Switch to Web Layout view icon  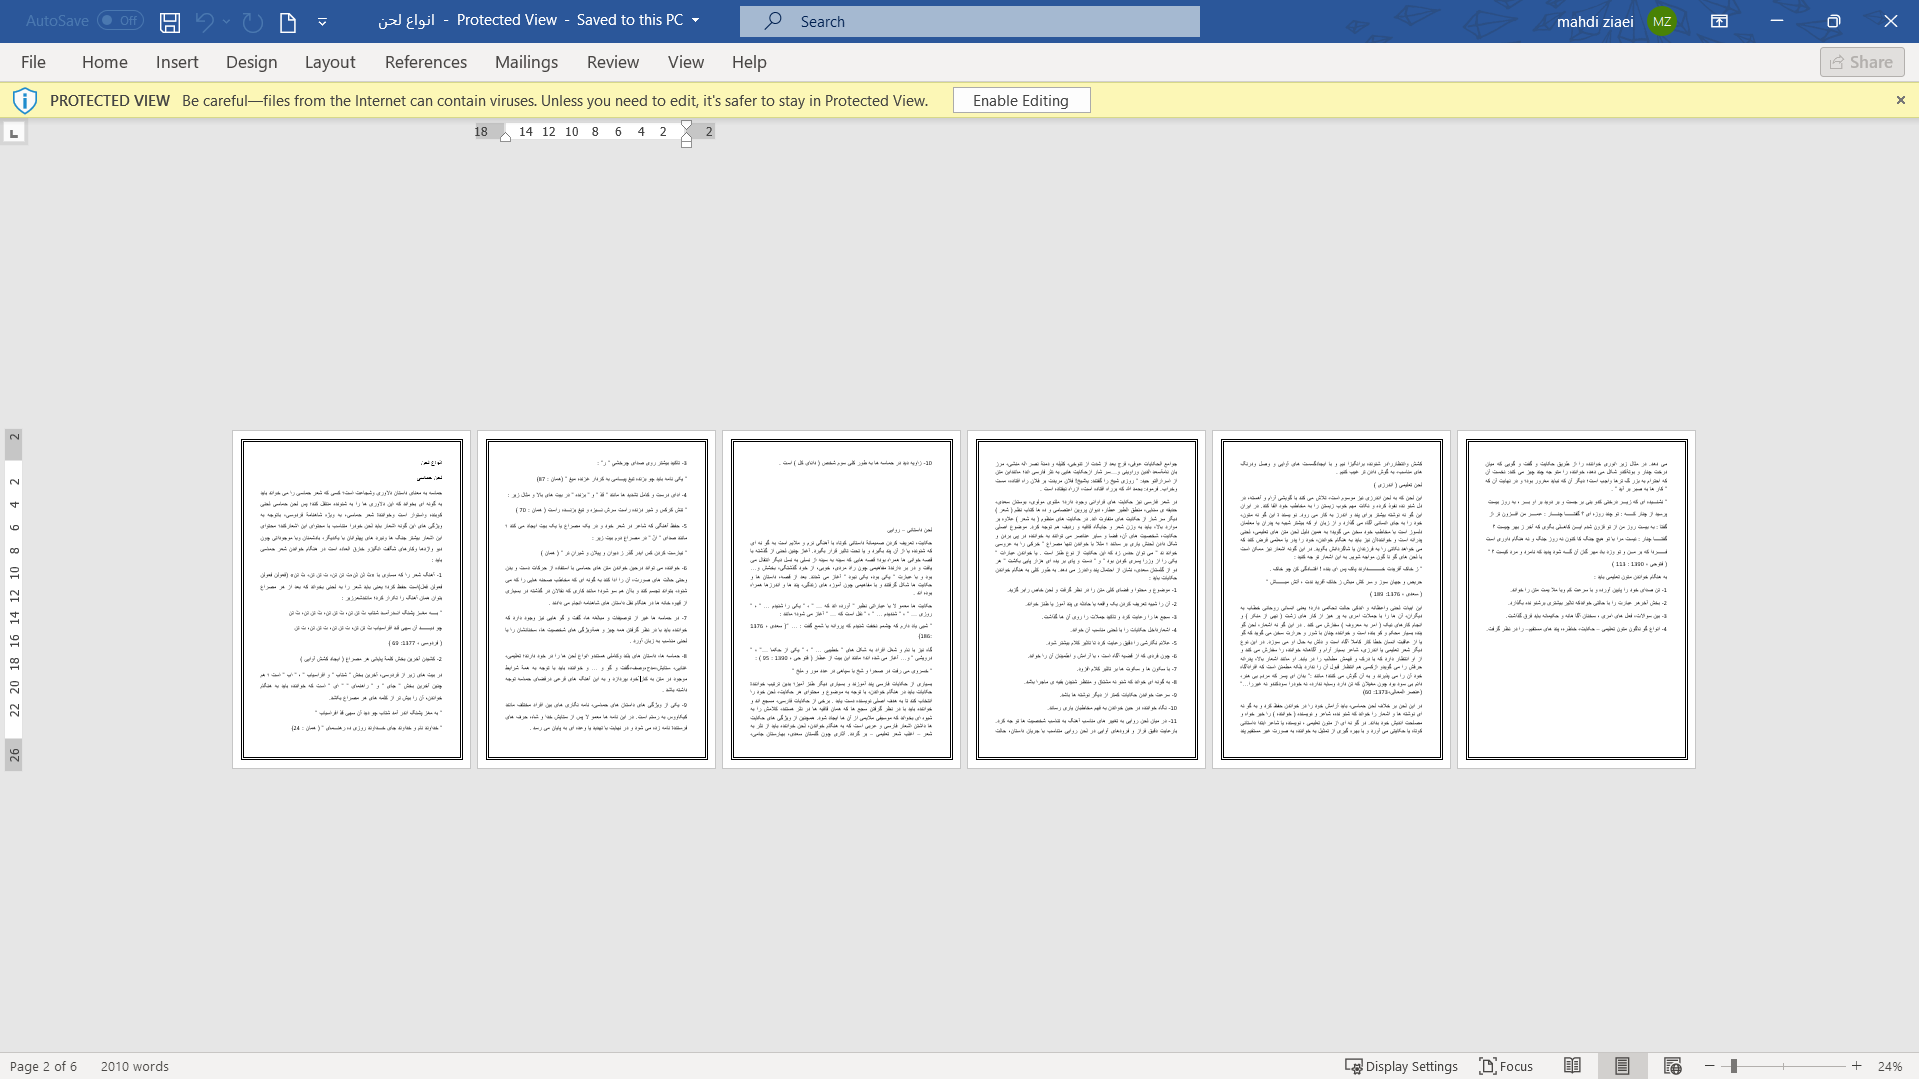[1672, 1066]
